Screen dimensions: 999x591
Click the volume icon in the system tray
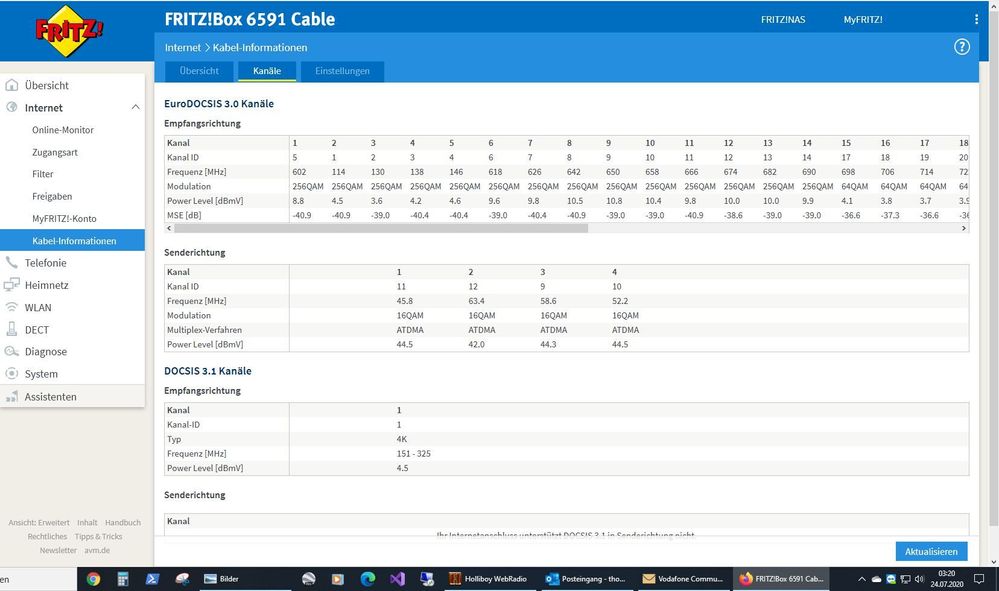click(919, 580)
